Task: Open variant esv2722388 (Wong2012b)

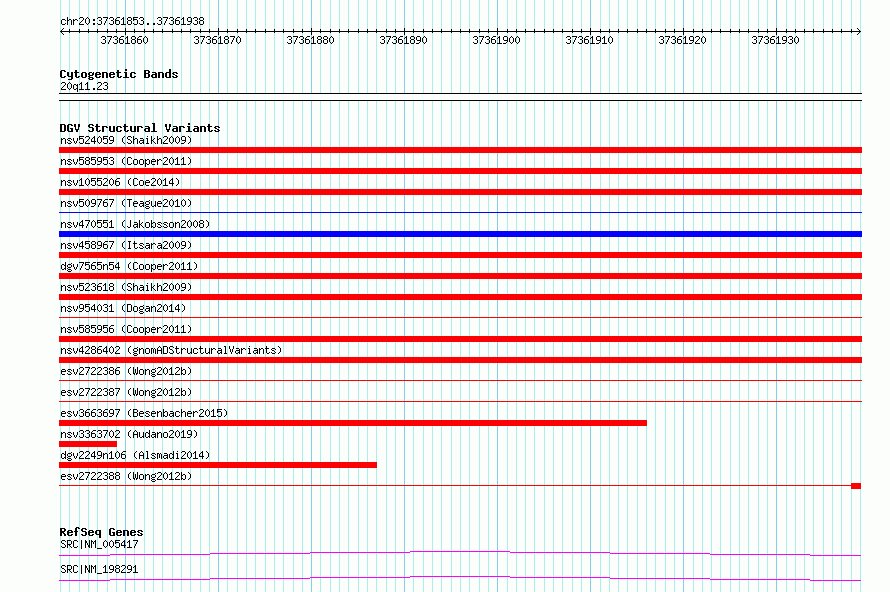Action: (x=126, y=476)
